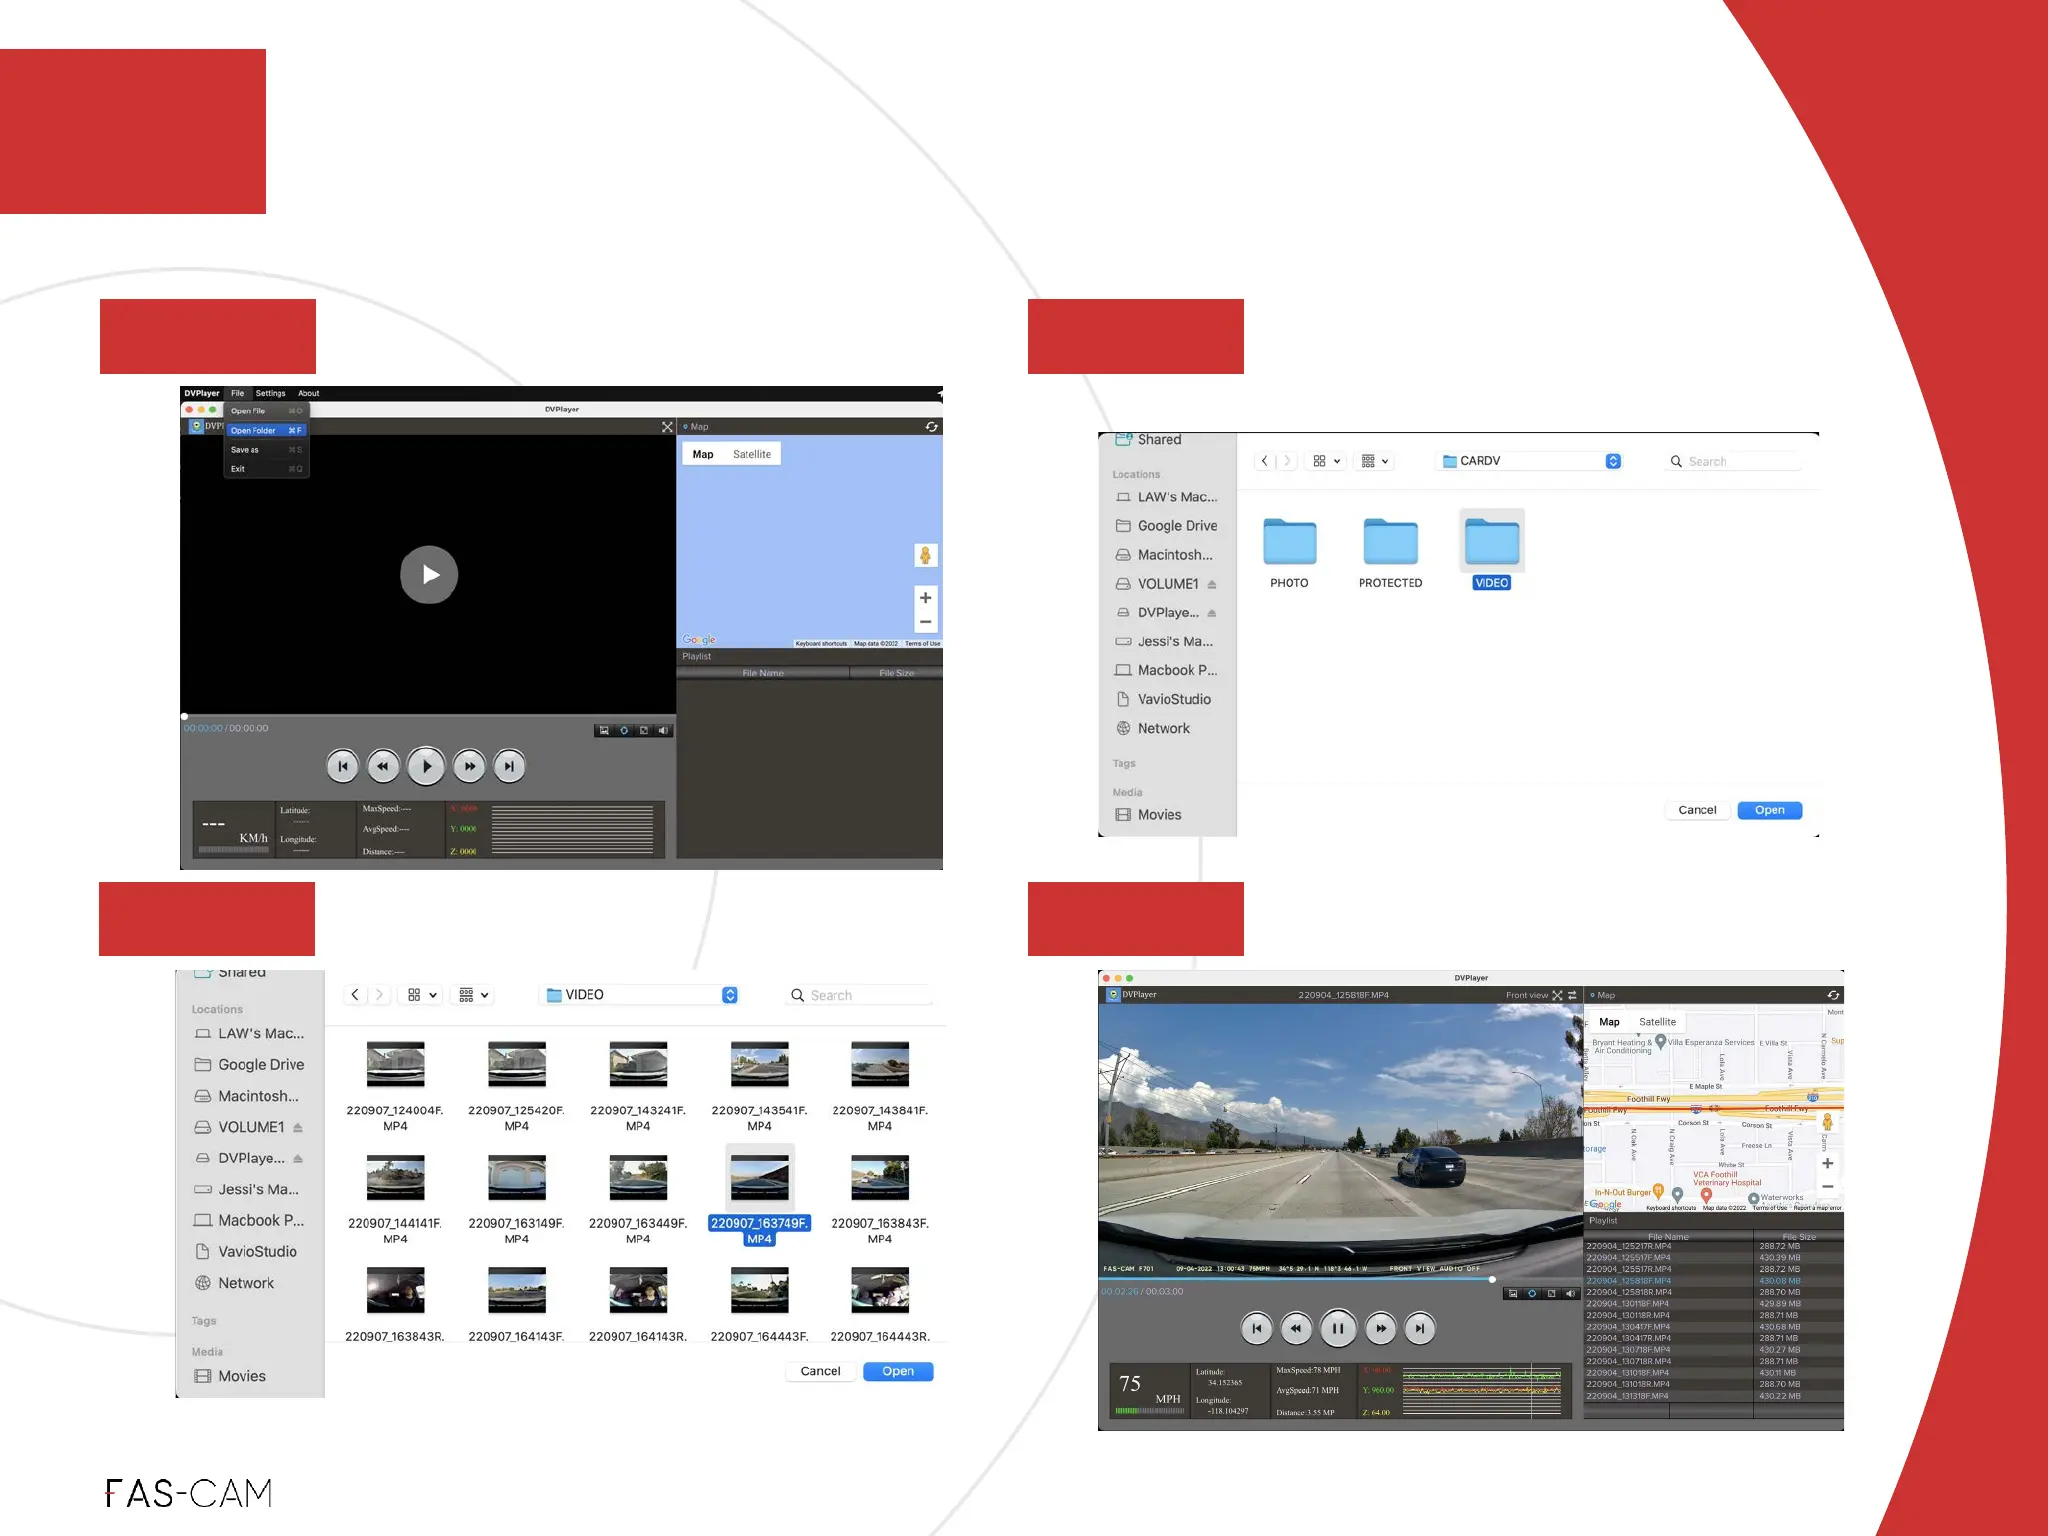Select the highlighted VIDEO folder icon
This screenshot has width=2048, height=1536.
point(1491,543)
